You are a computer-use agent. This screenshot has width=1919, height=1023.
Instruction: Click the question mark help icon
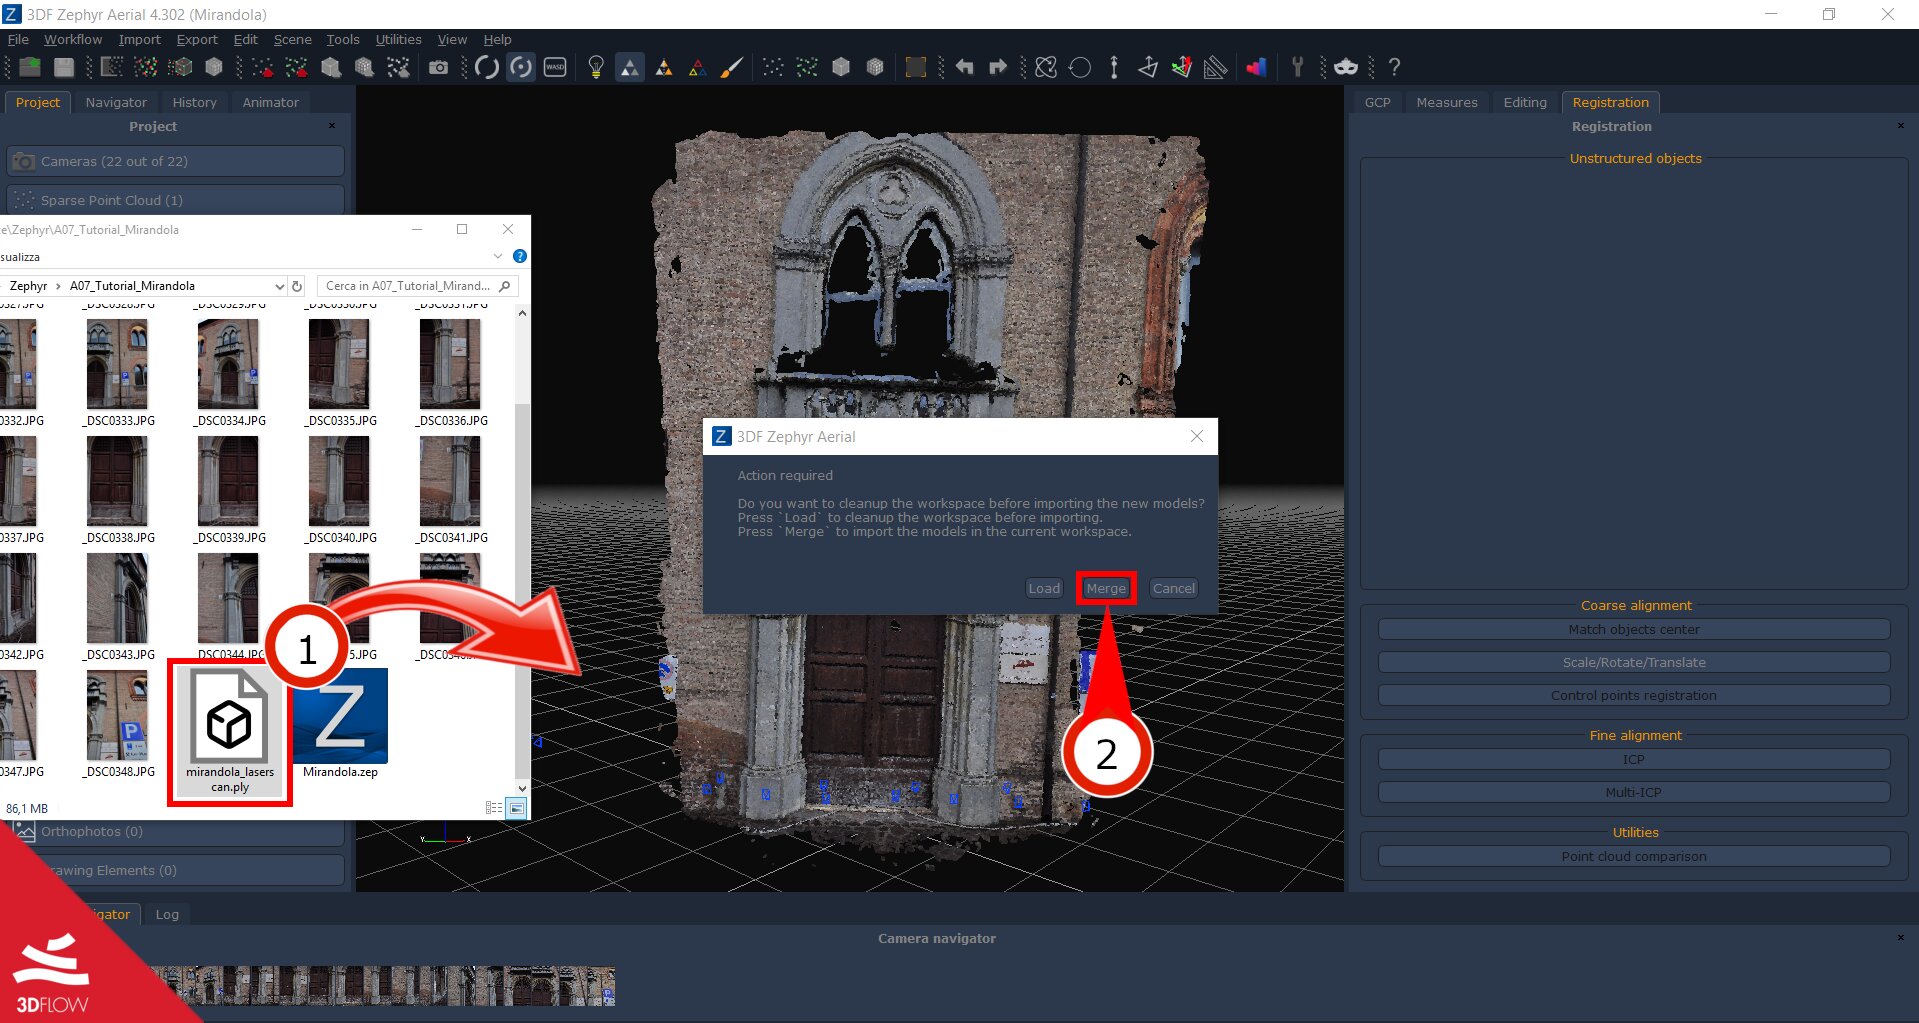click(x=1394, y=67)
